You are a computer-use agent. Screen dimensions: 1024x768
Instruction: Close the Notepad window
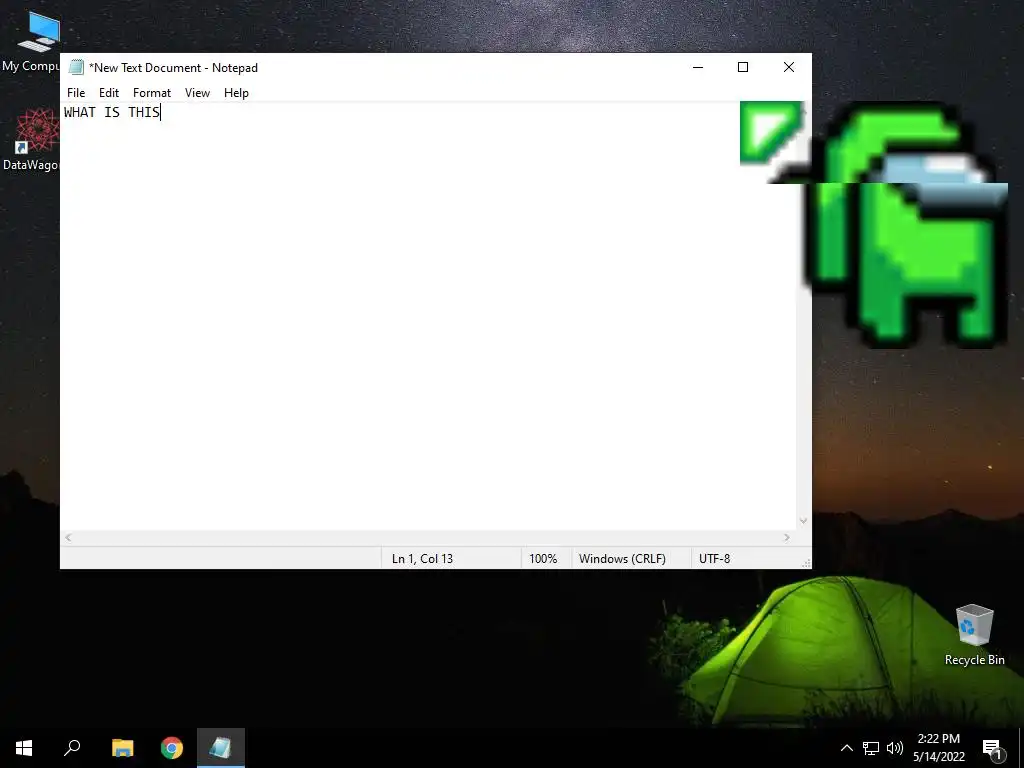pos(788,67)
